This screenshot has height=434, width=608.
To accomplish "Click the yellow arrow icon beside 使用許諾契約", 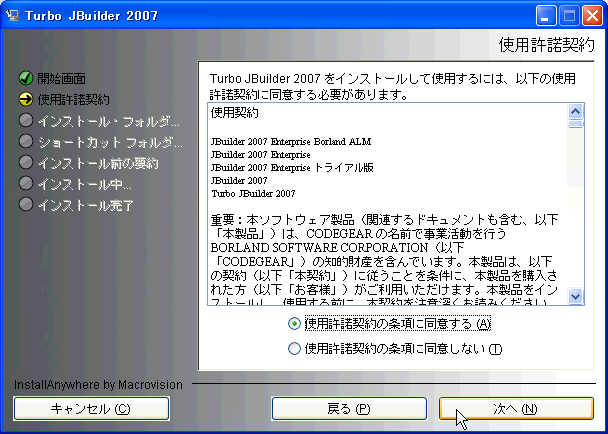I will (25, 99).
